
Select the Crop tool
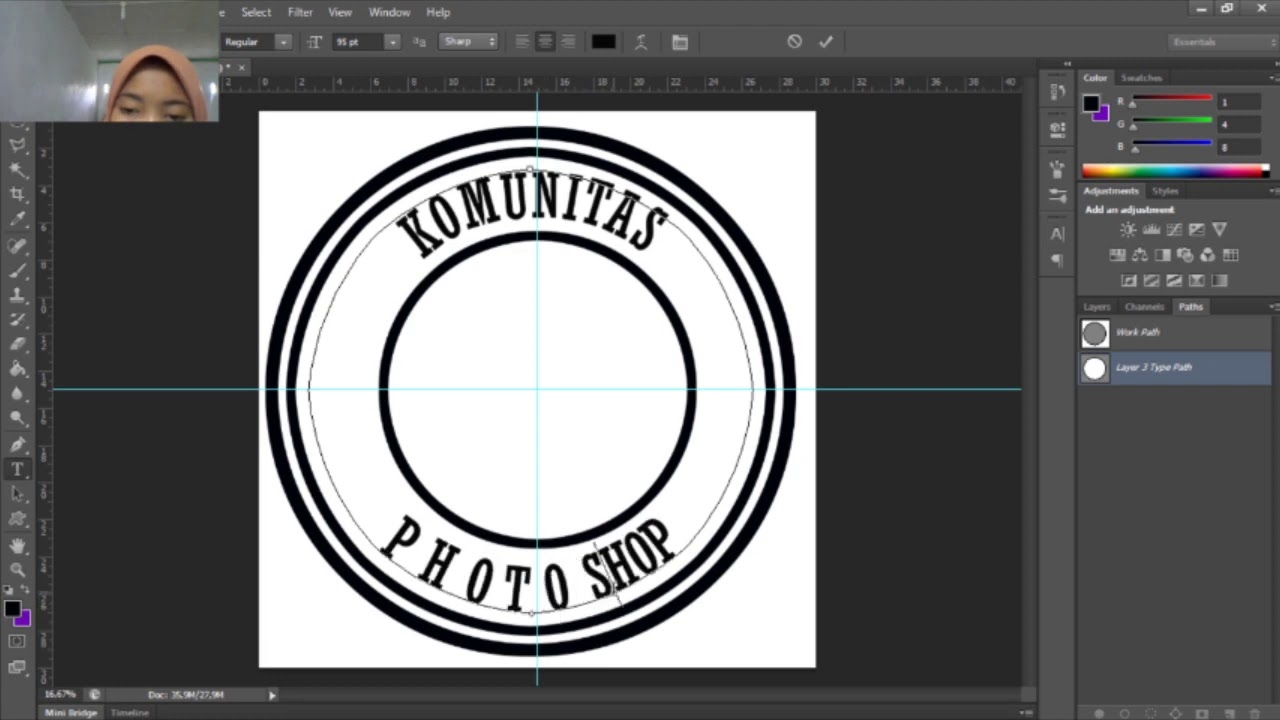pyautogui.click(x=17, y=194)
